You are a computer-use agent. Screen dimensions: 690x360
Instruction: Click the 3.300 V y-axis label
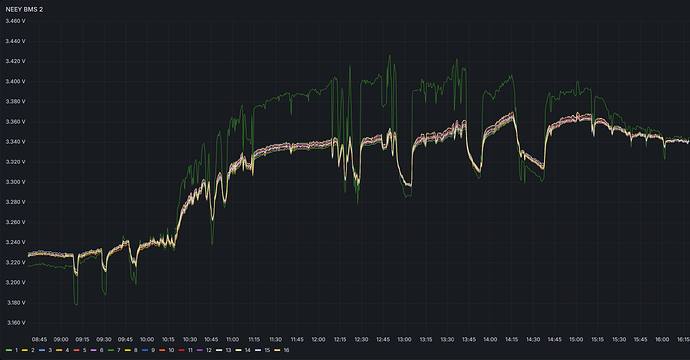pyautogui.click(x=15, y=182)
